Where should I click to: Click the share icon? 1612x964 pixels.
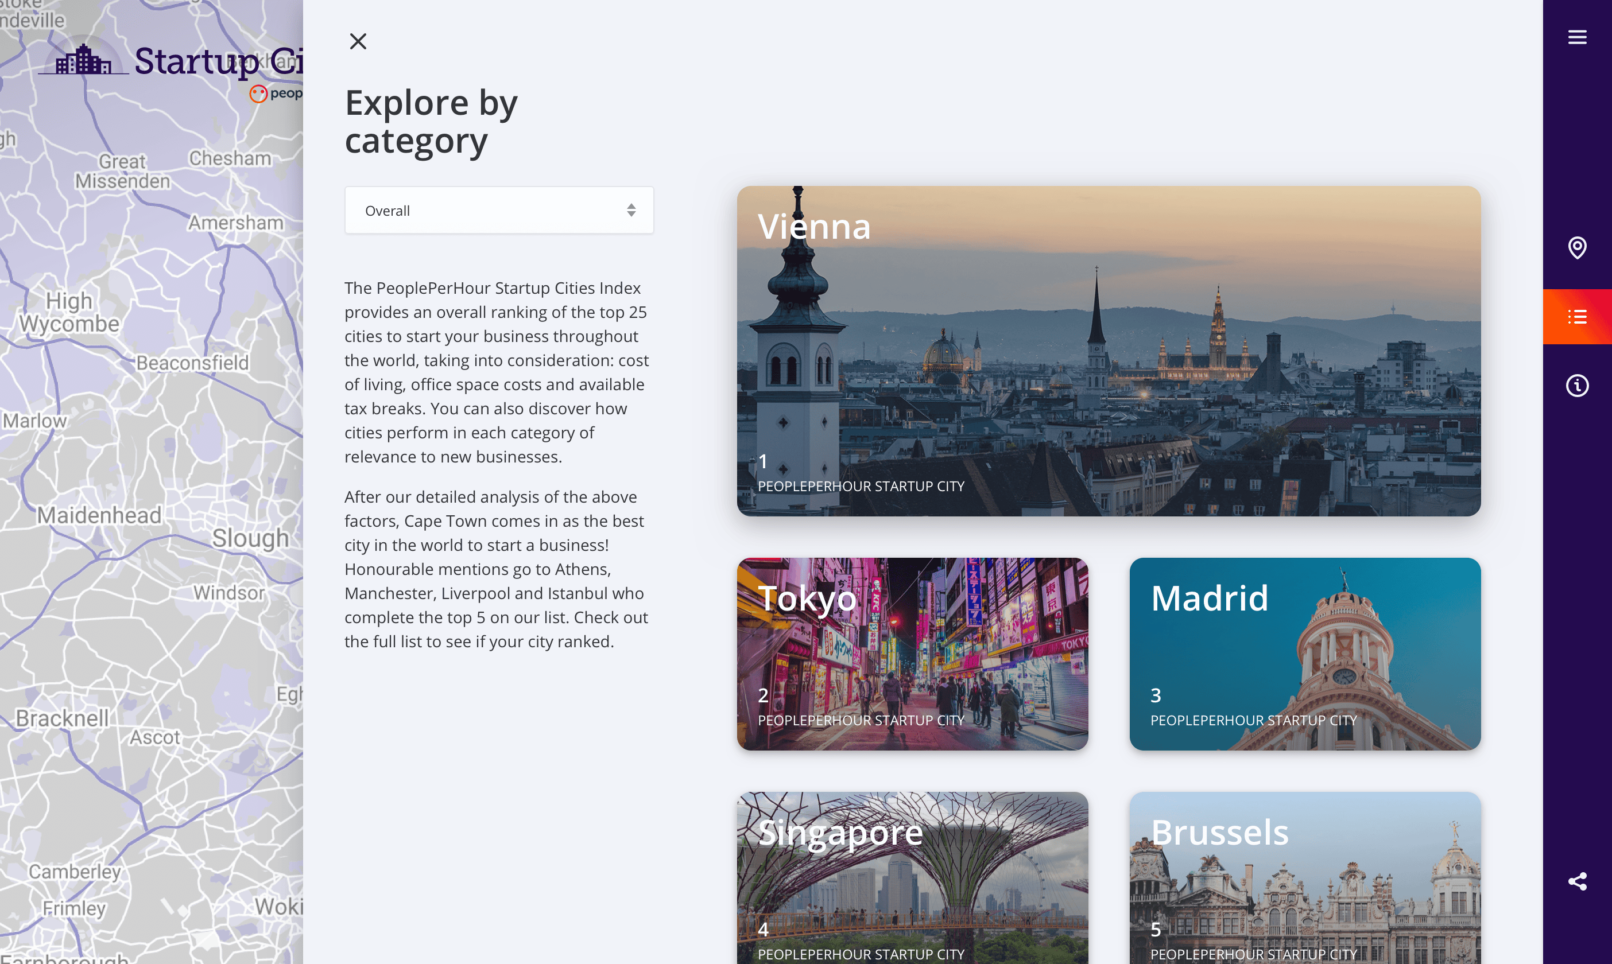coord(1577,881)
